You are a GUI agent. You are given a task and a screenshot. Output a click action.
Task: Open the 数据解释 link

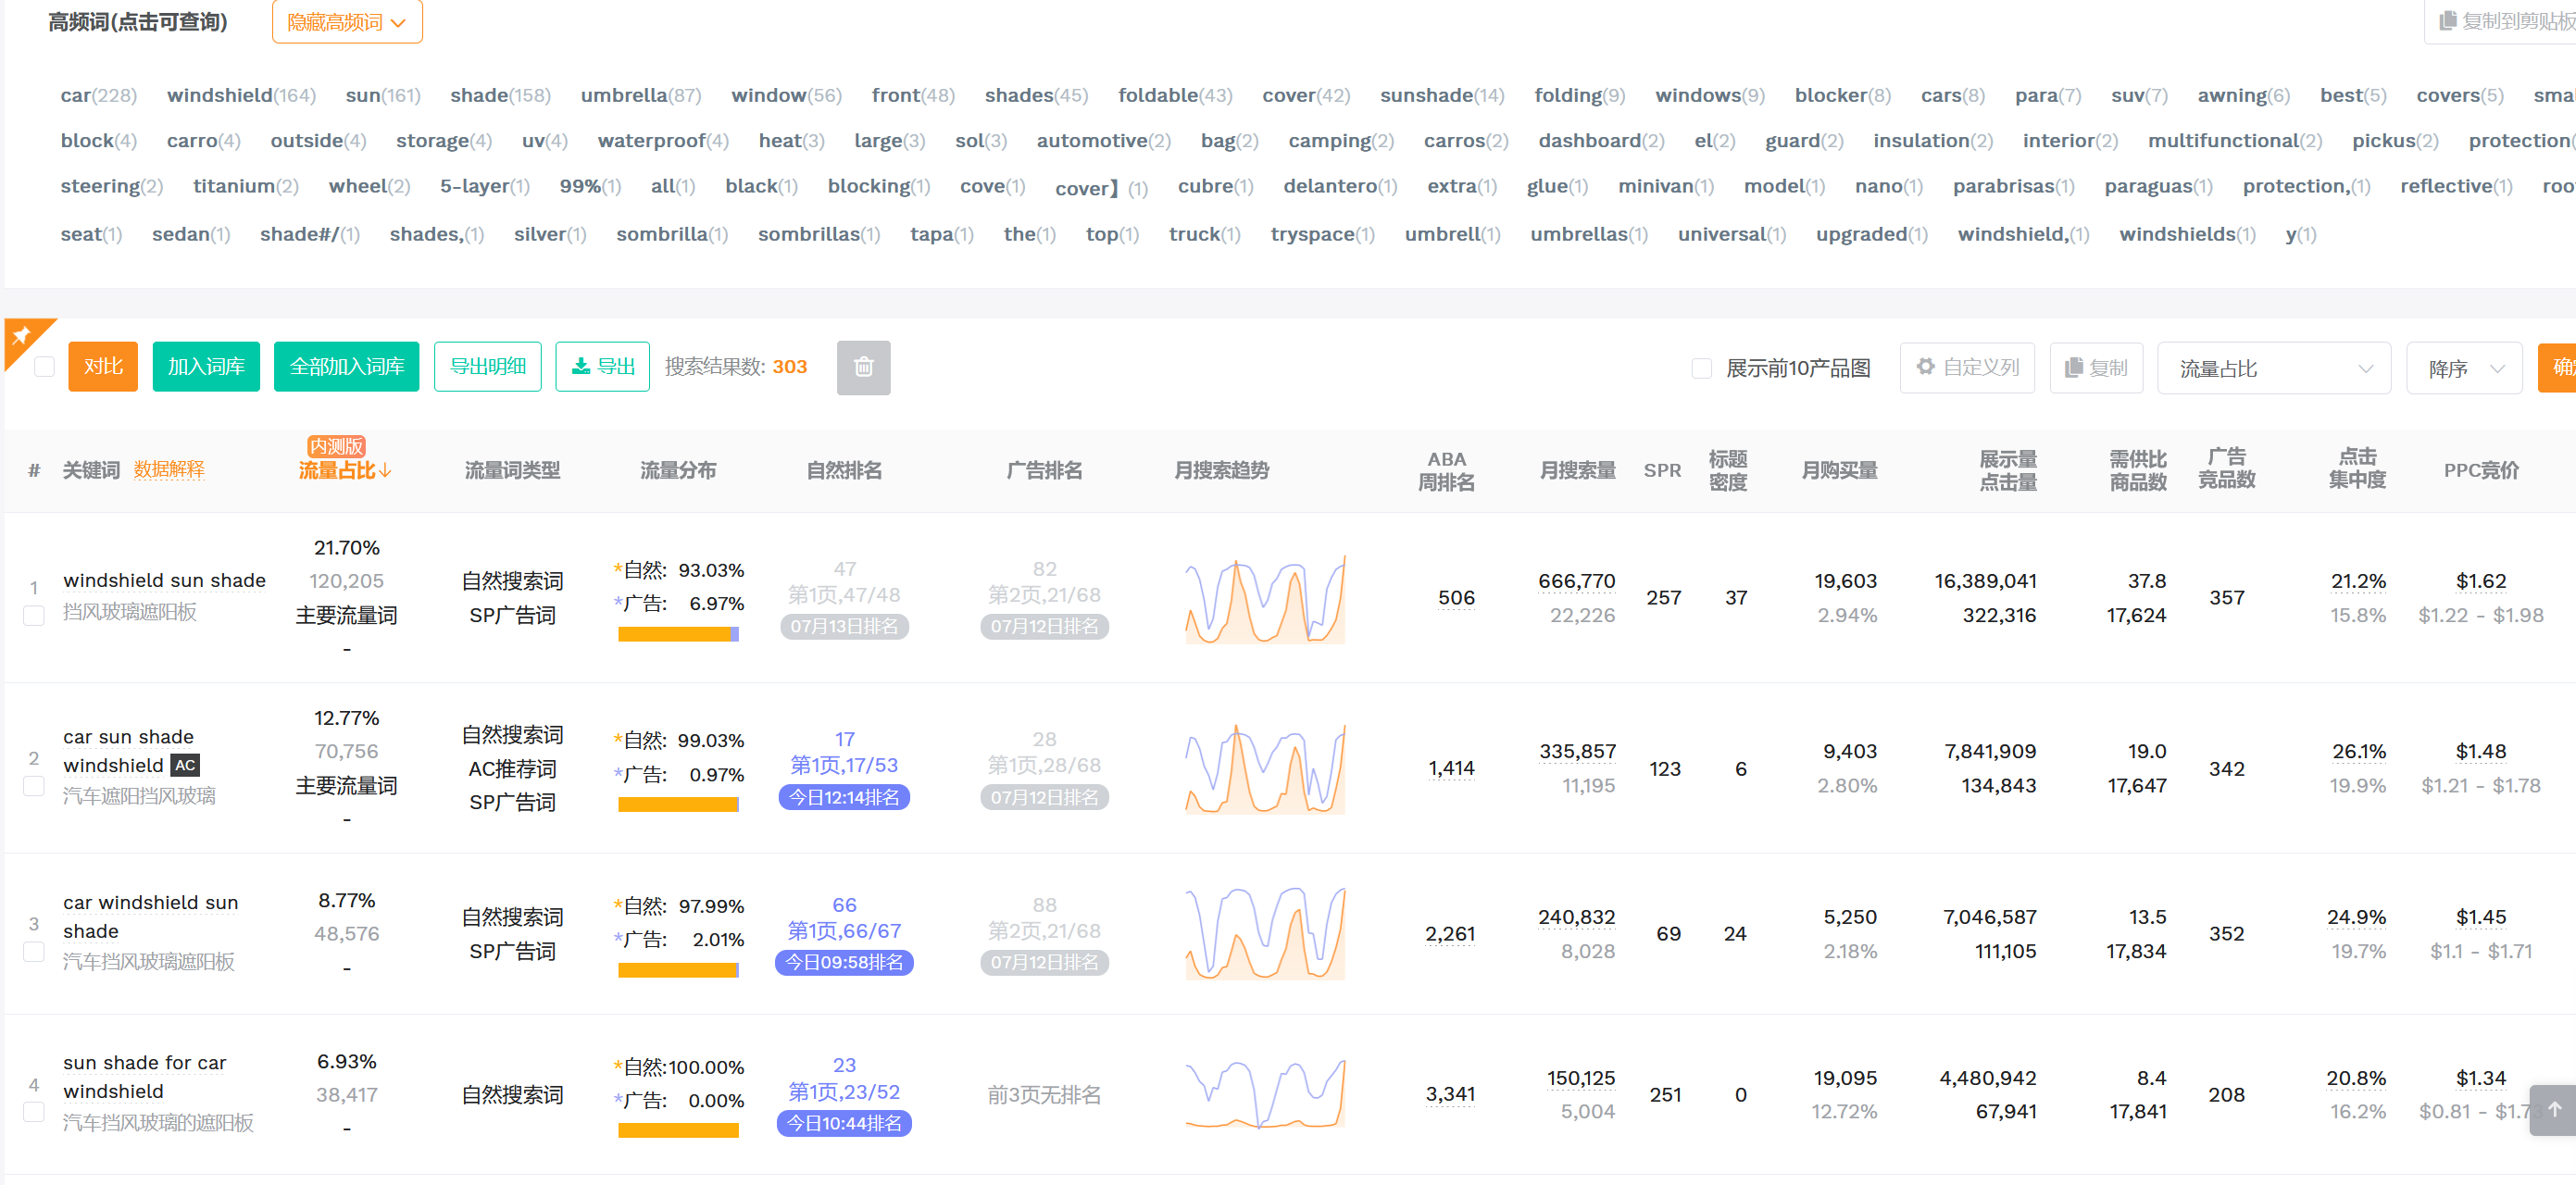tap(169, 470)
